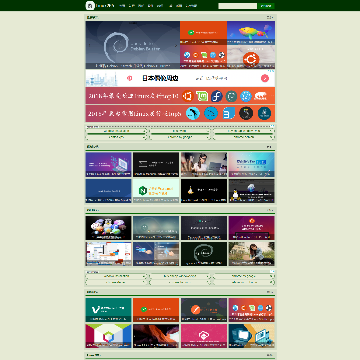Click the Linux Mint icon in banner

202,96
